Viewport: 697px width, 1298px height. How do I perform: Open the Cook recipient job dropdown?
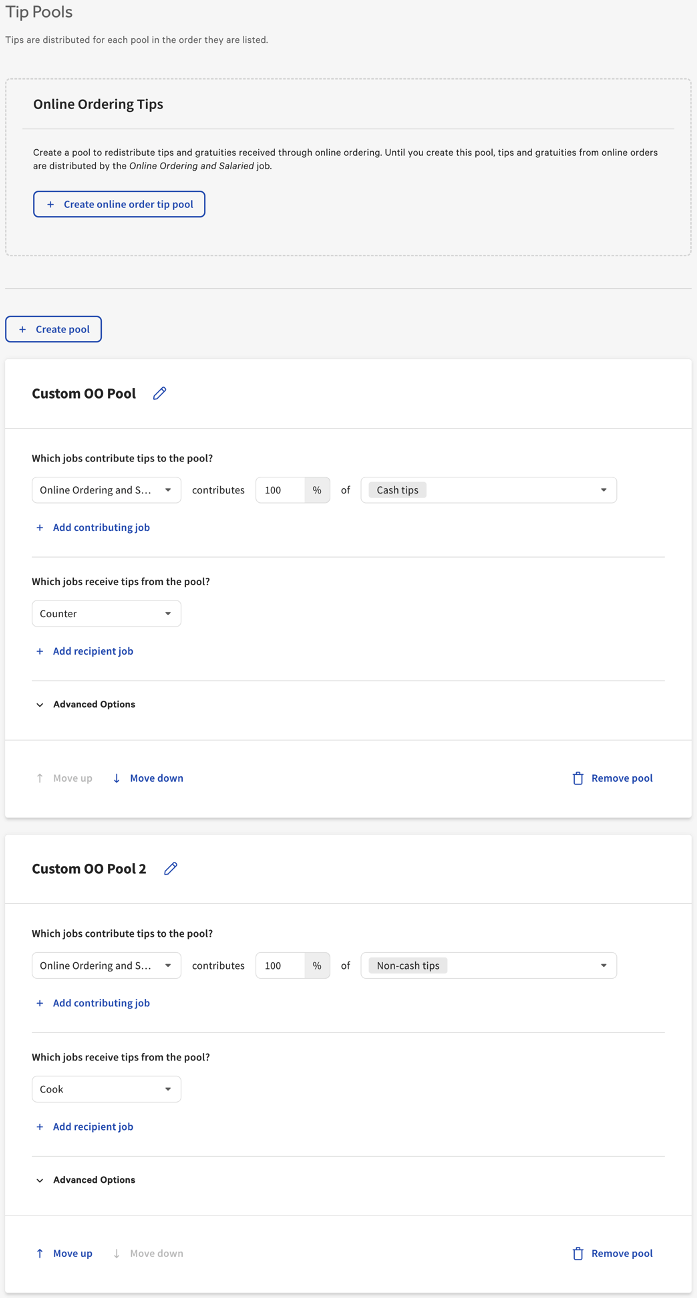pyautogui.click(x=106, y=1089)
